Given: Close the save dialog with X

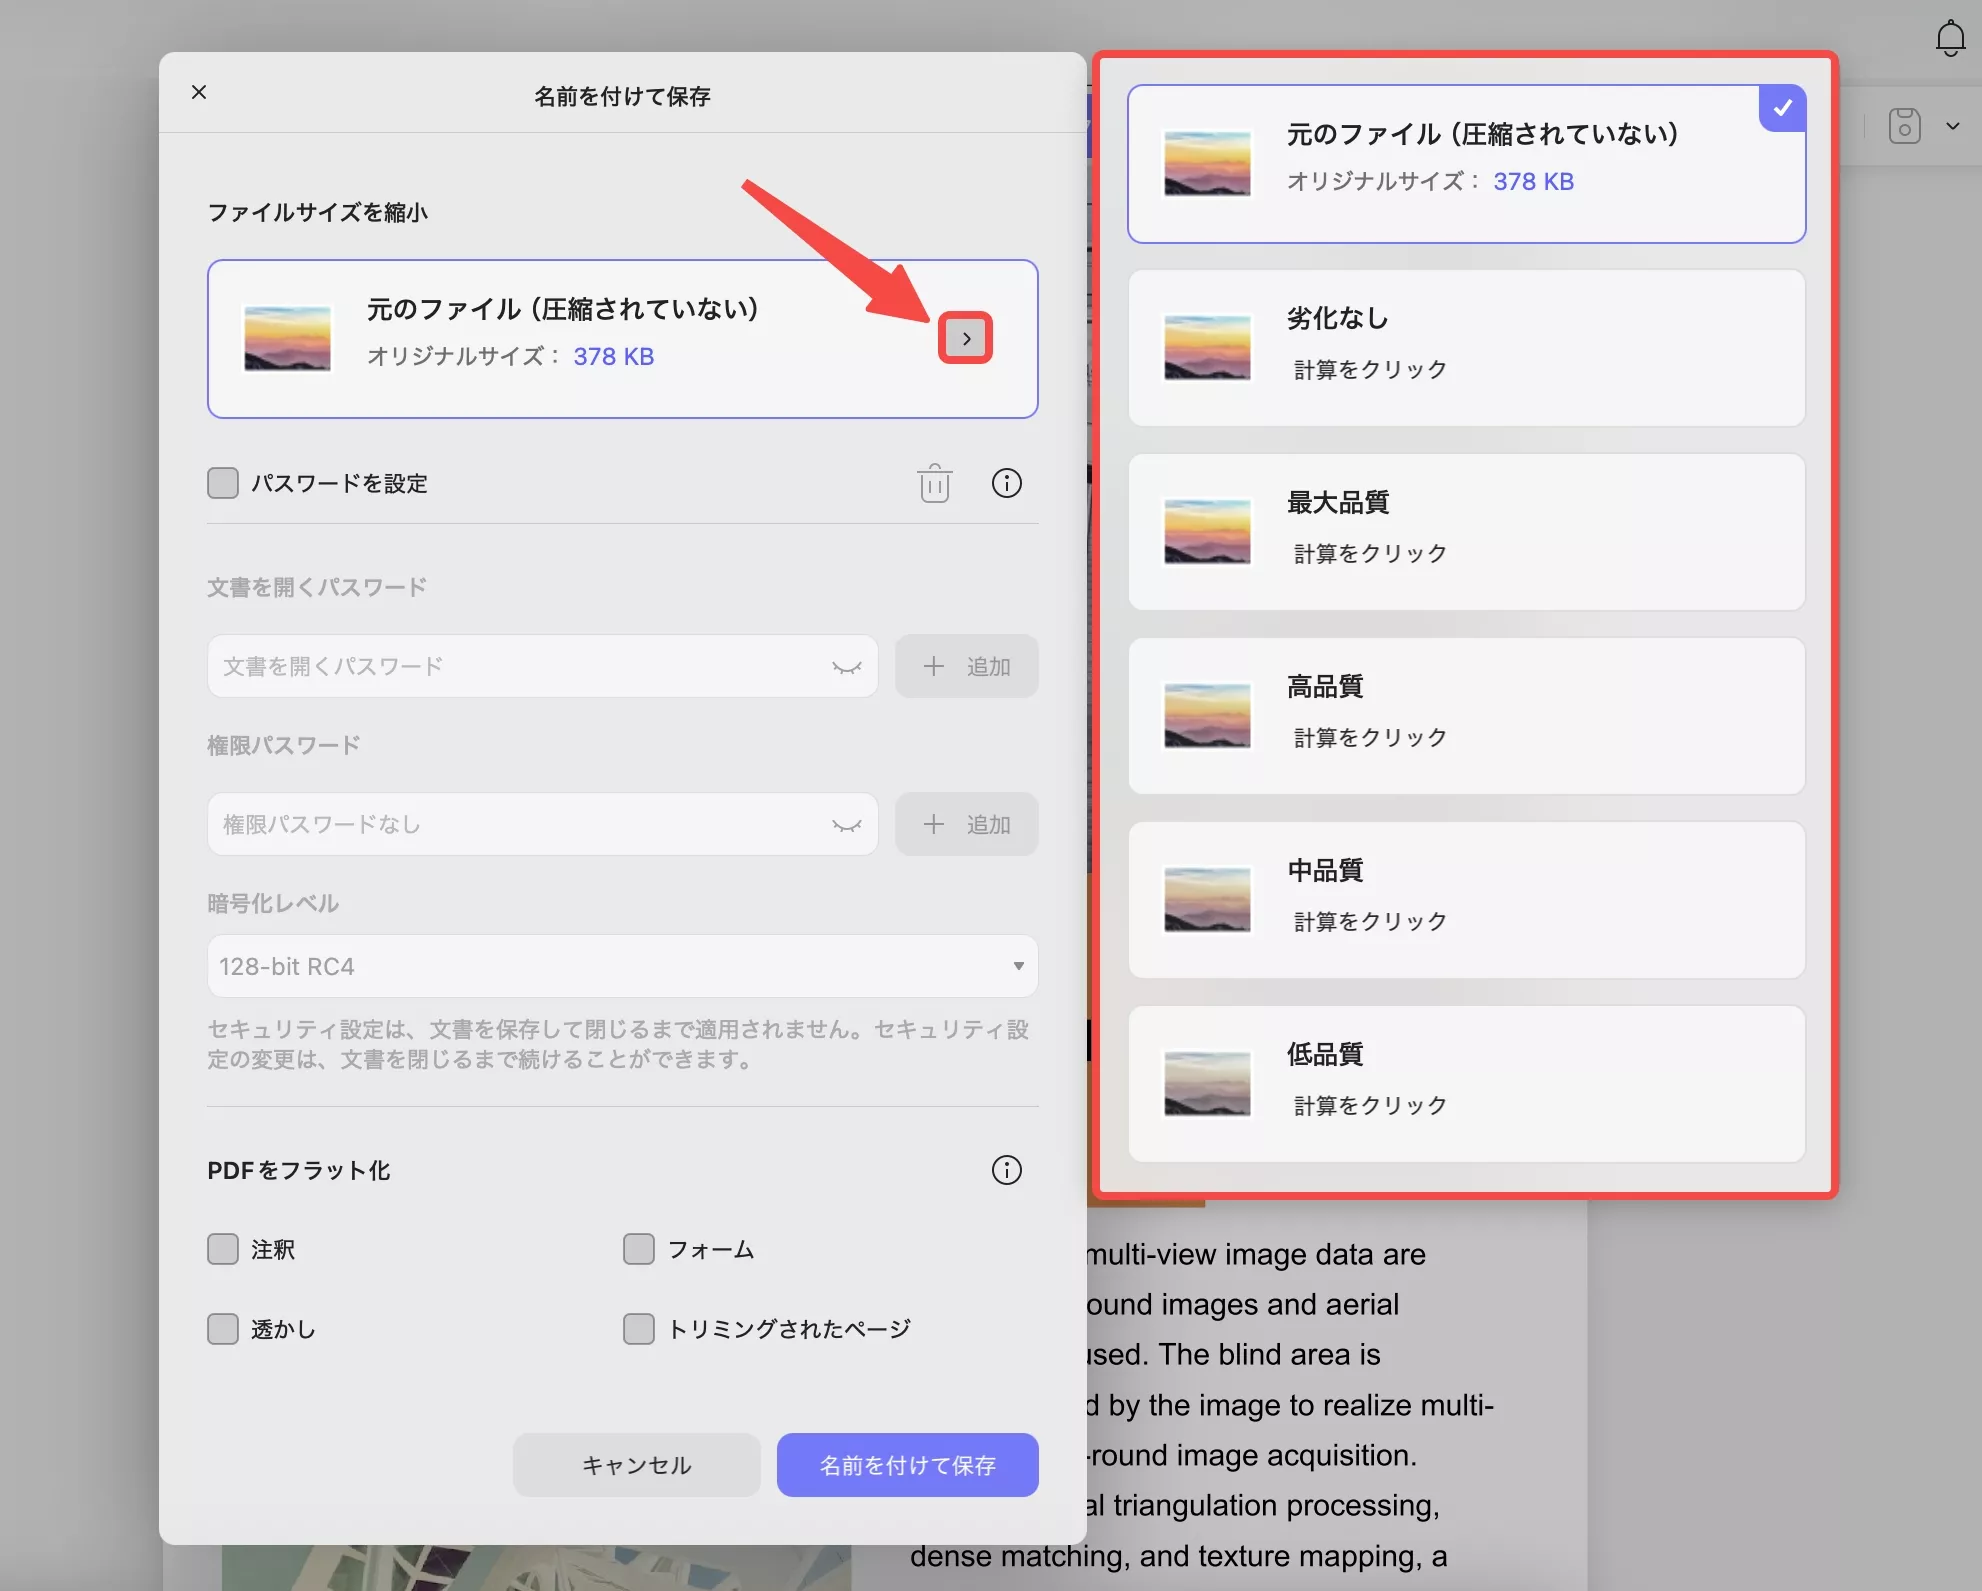Looking at the screenshot, I should coord(198,92).
